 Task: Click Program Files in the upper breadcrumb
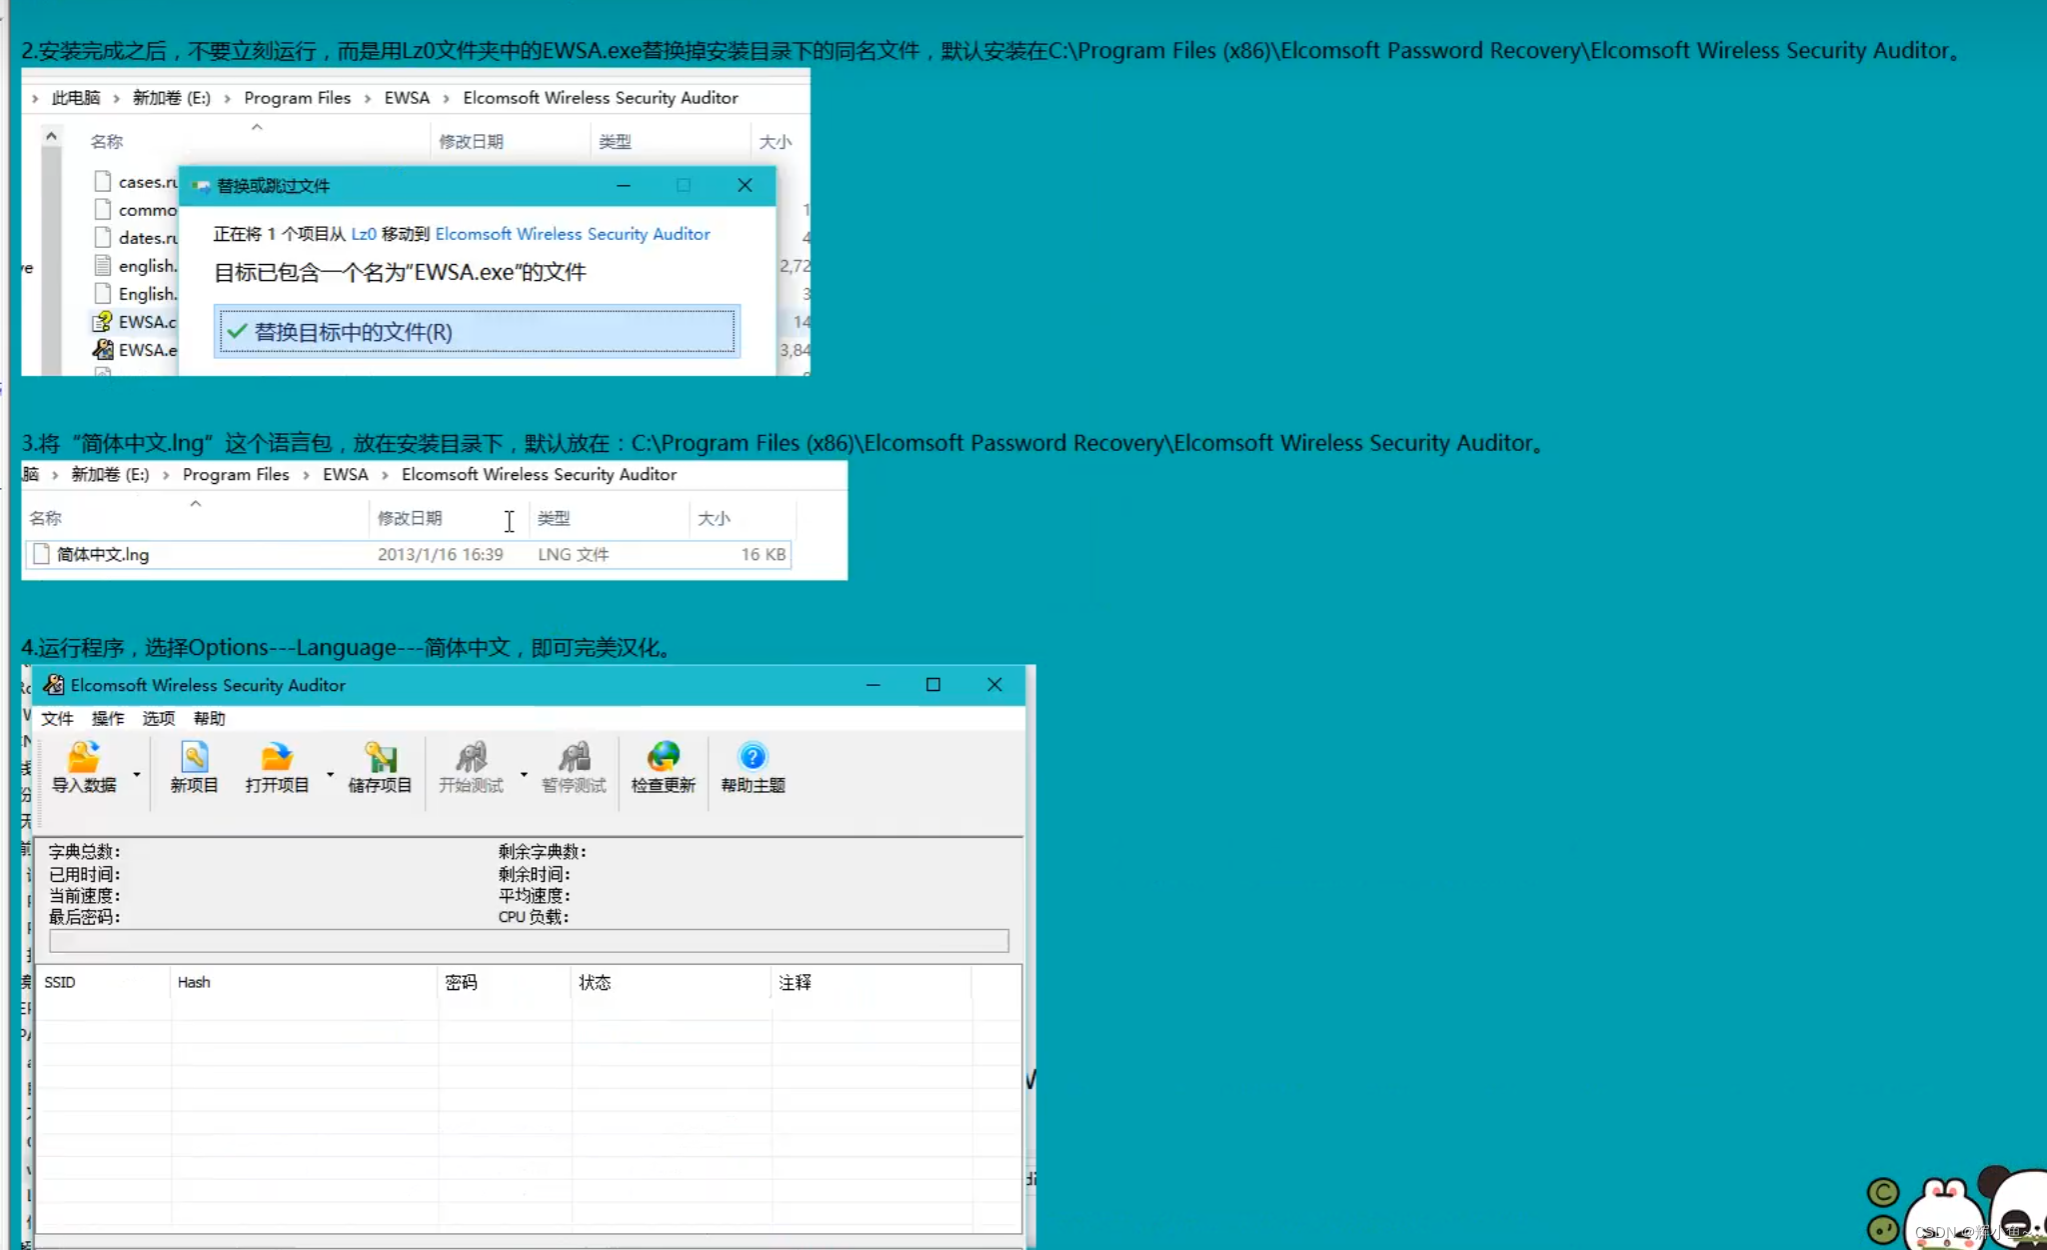click(297, 98)
